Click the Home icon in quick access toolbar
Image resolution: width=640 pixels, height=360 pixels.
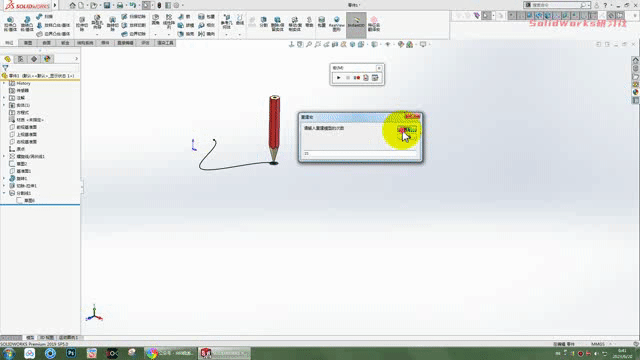tap(72, 5)
